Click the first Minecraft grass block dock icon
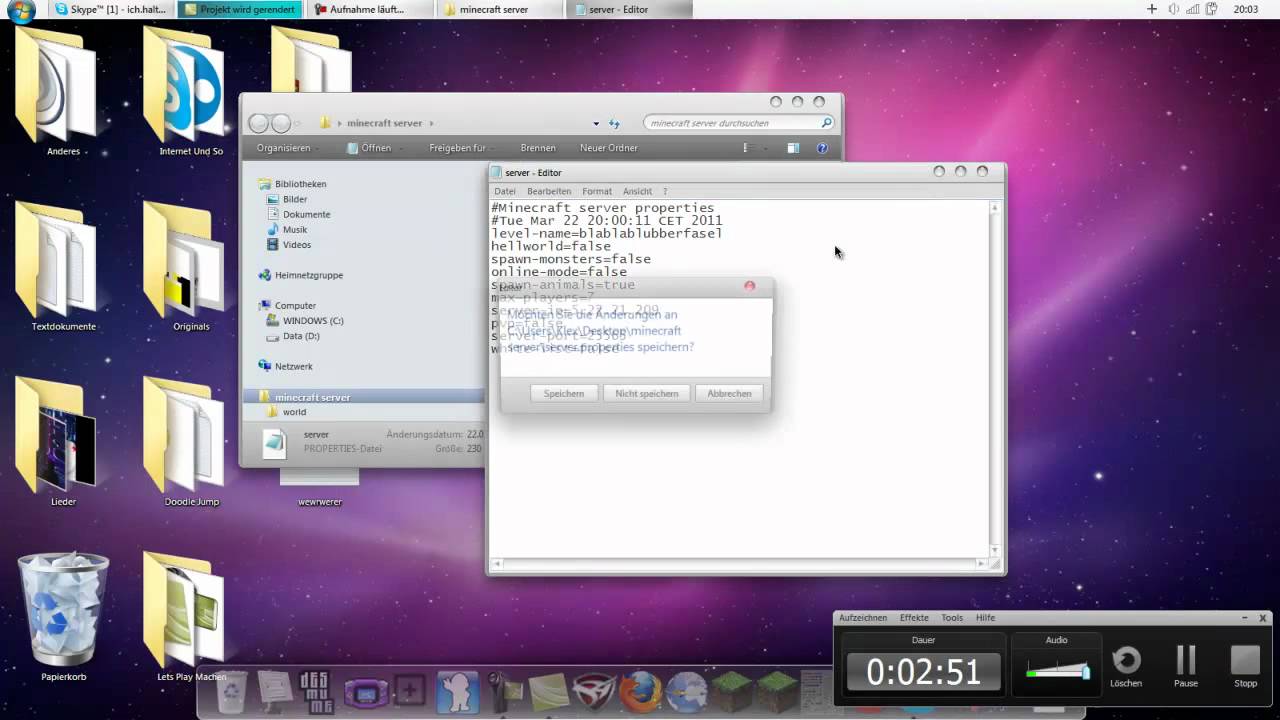Image resolution: width=1280 pixels, height=720 pixels. pos(731,691)
